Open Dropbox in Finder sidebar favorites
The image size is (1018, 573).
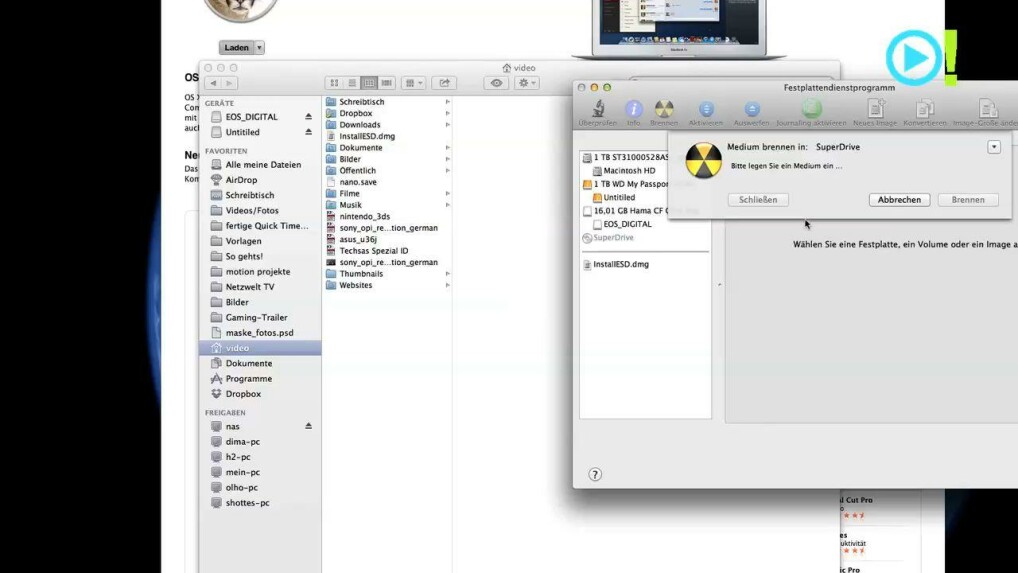[243, 394]
